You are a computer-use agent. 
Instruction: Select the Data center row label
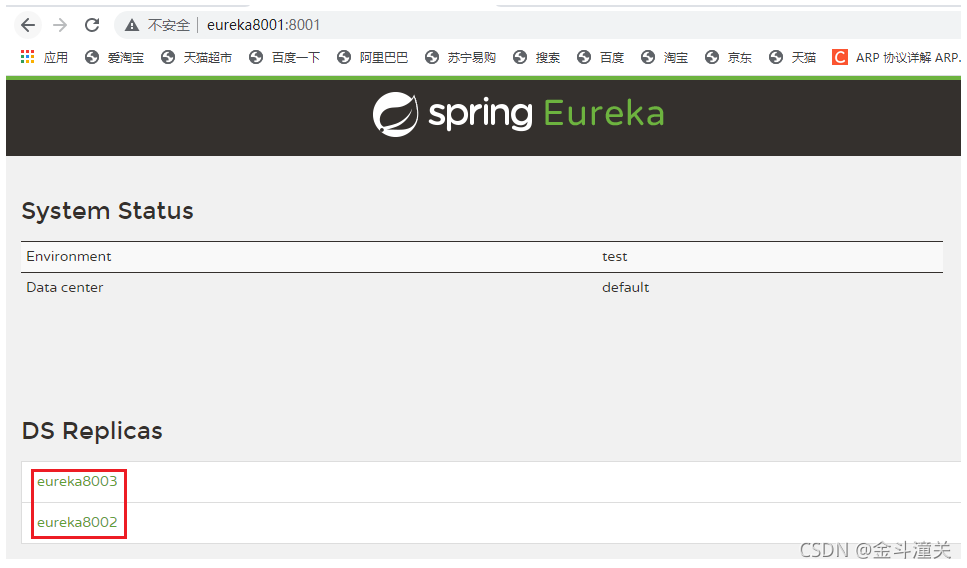65,287
